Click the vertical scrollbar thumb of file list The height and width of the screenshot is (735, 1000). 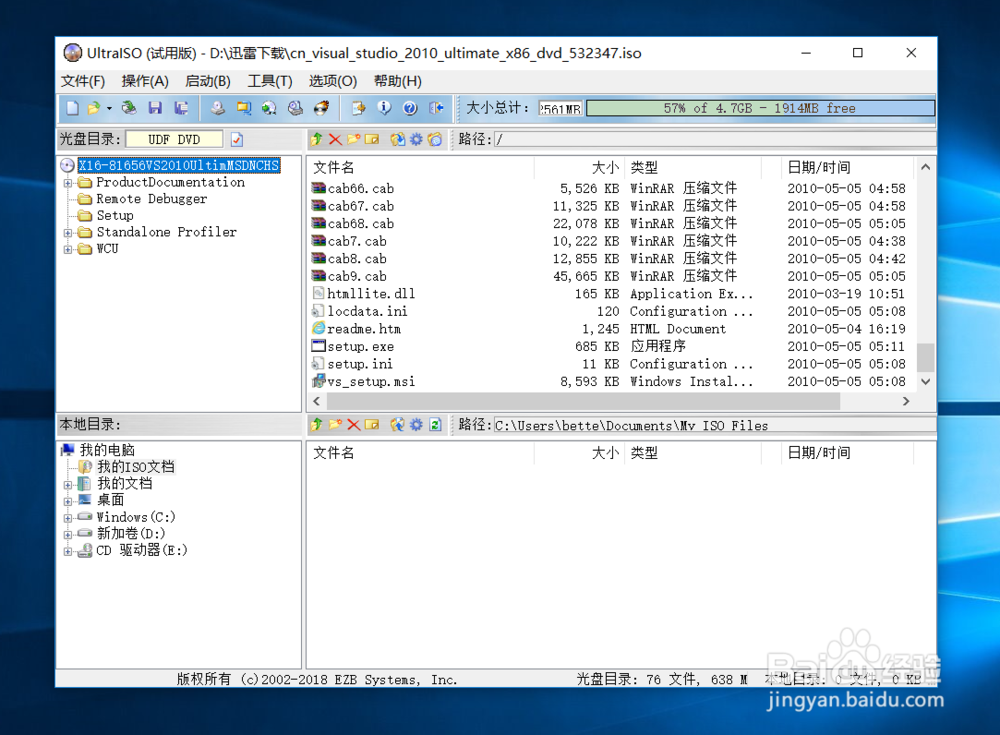[x=925, y=357]
